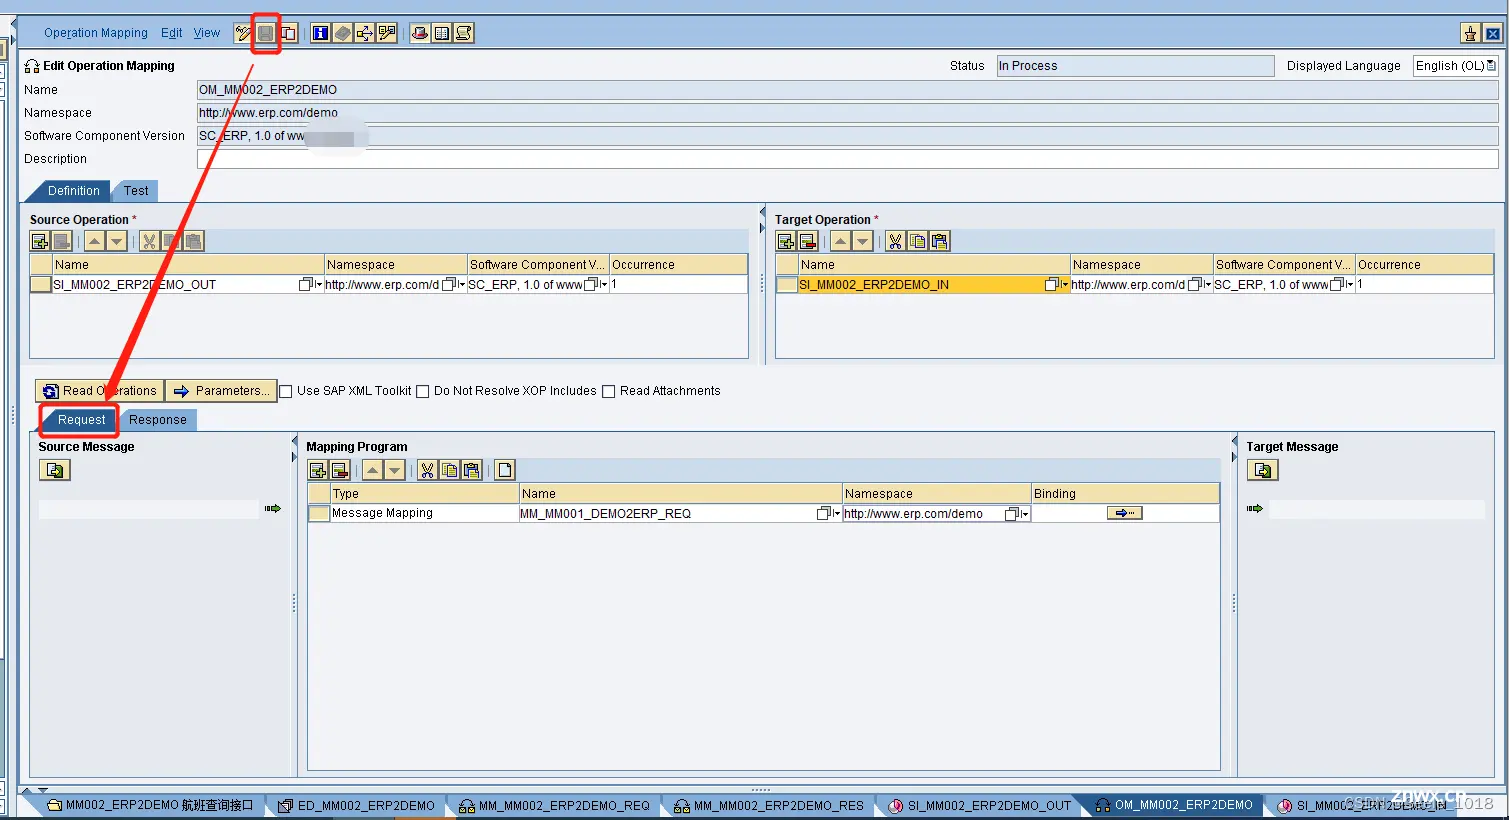Move Target Operation row up
This screenshot has width=1509, height=820.
tap(840, 241)
